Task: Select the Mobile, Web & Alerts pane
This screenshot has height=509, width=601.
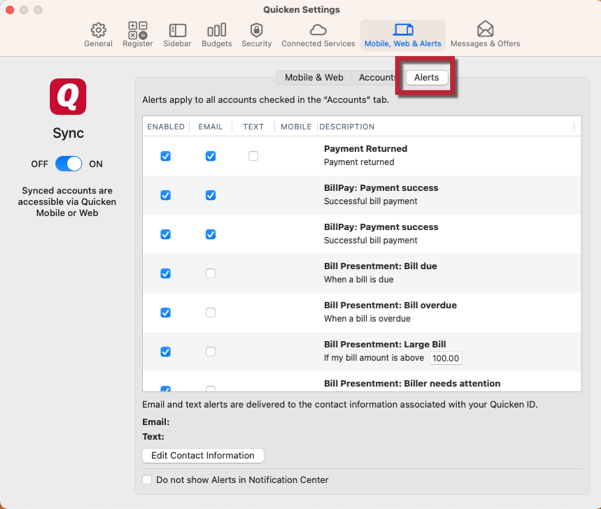Action: point(403,35)
